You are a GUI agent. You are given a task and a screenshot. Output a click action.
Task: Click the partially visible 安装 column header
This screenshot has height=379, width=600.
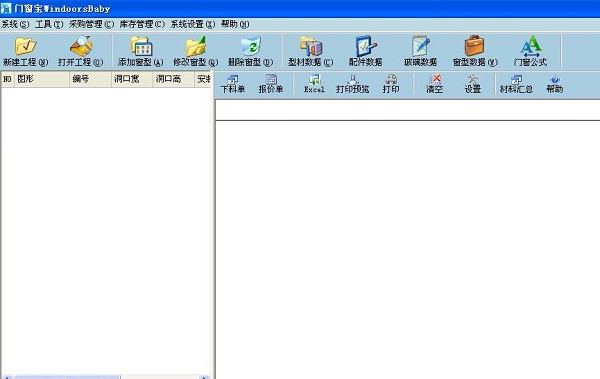[x=203, y=79]
